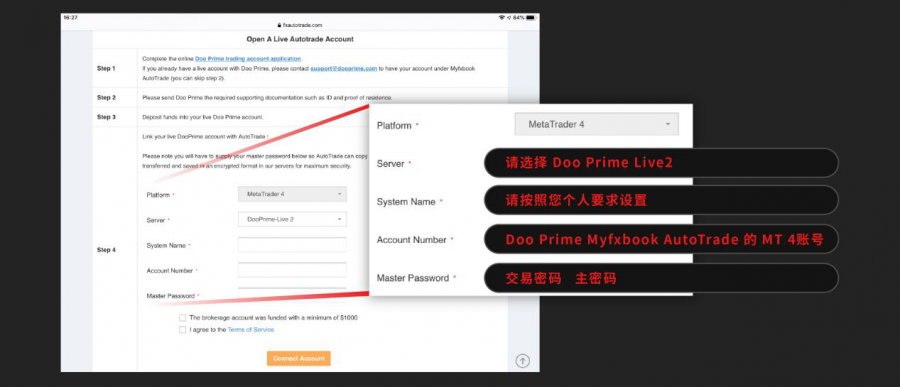Expand the DooPrime-Live 2 server dropdown
The image size is (900, 387).
click(292, 219)
